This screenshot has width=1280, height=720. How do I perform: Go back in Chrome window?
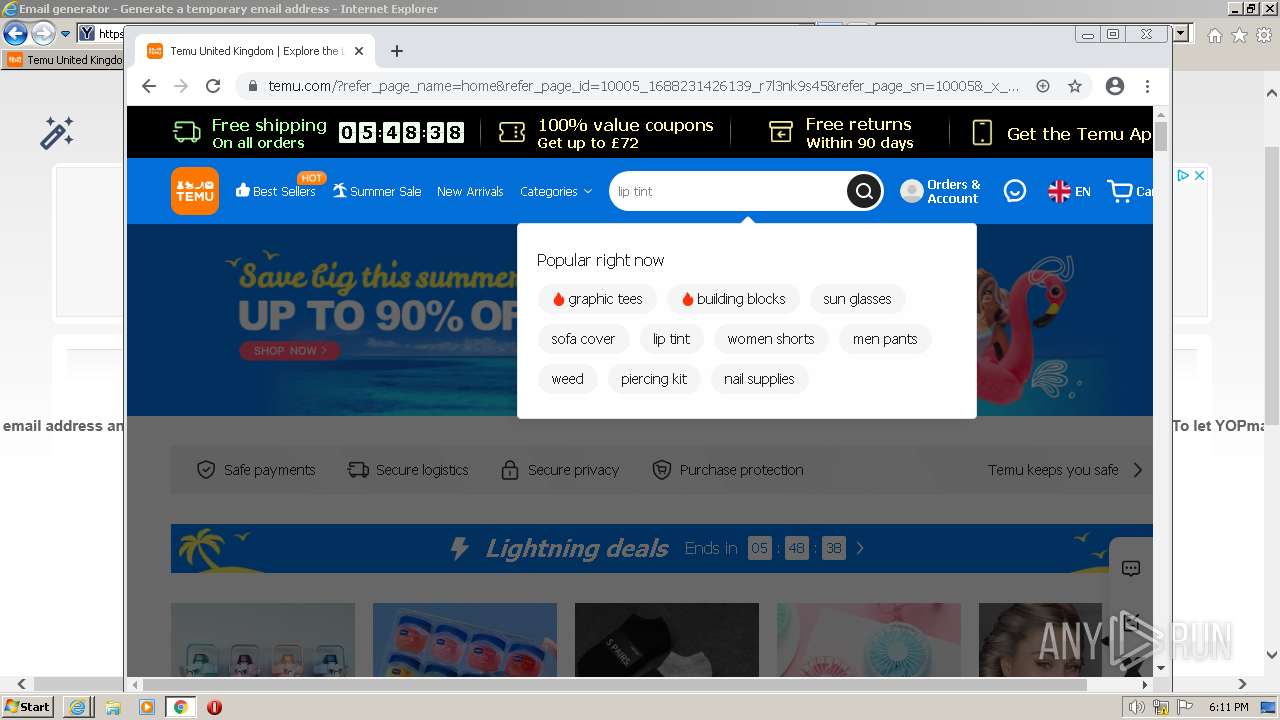149,86
